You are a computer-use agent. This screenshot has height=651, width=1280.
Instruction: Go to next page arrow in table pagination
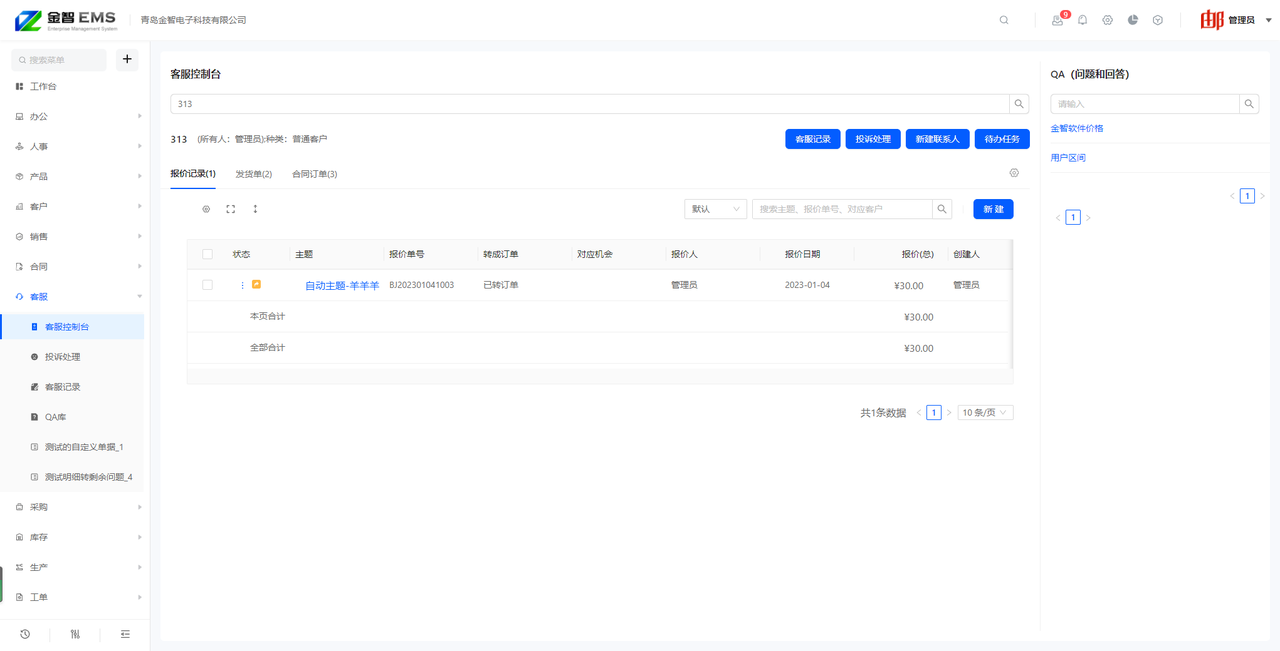pos(949,413)
